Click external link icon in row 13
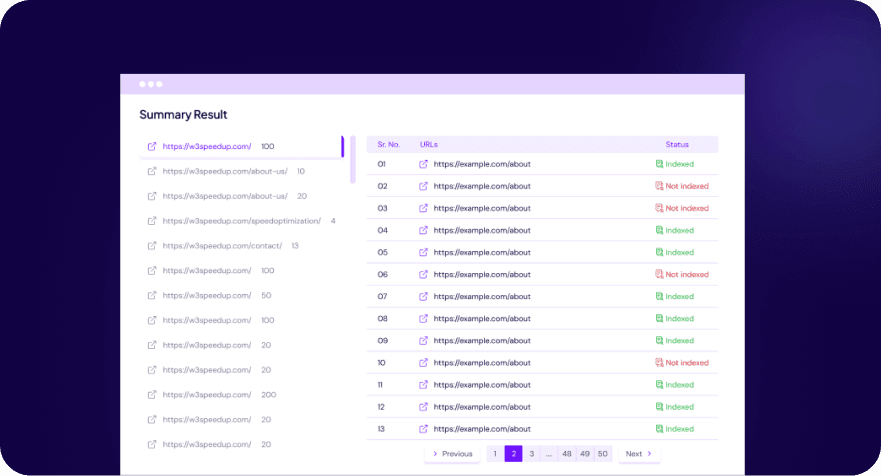881x476 pixels. tap(423, 429)
